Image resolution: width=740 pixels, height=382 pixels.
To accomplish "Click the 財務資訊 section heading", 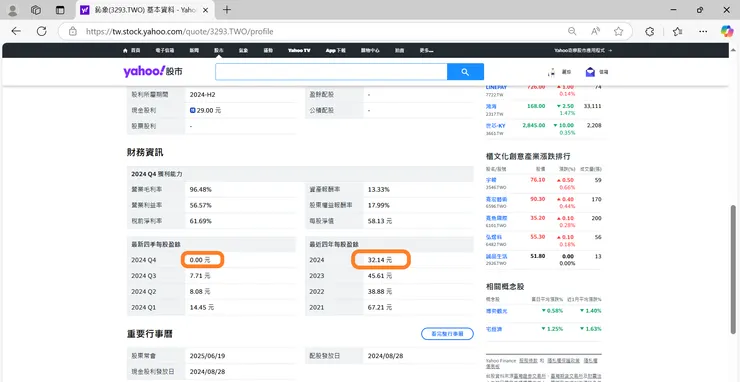I will 145,153.
